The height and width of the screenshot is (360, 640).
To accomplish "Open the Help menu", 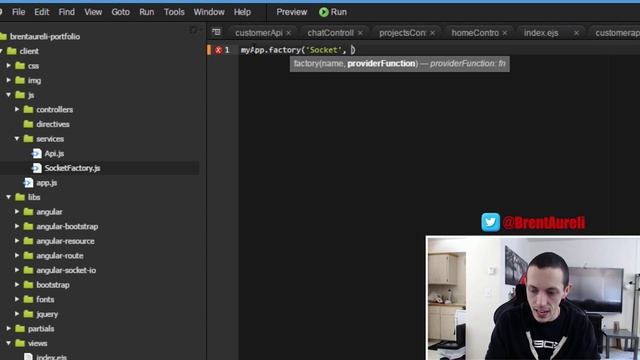I will tap(242, 12).
